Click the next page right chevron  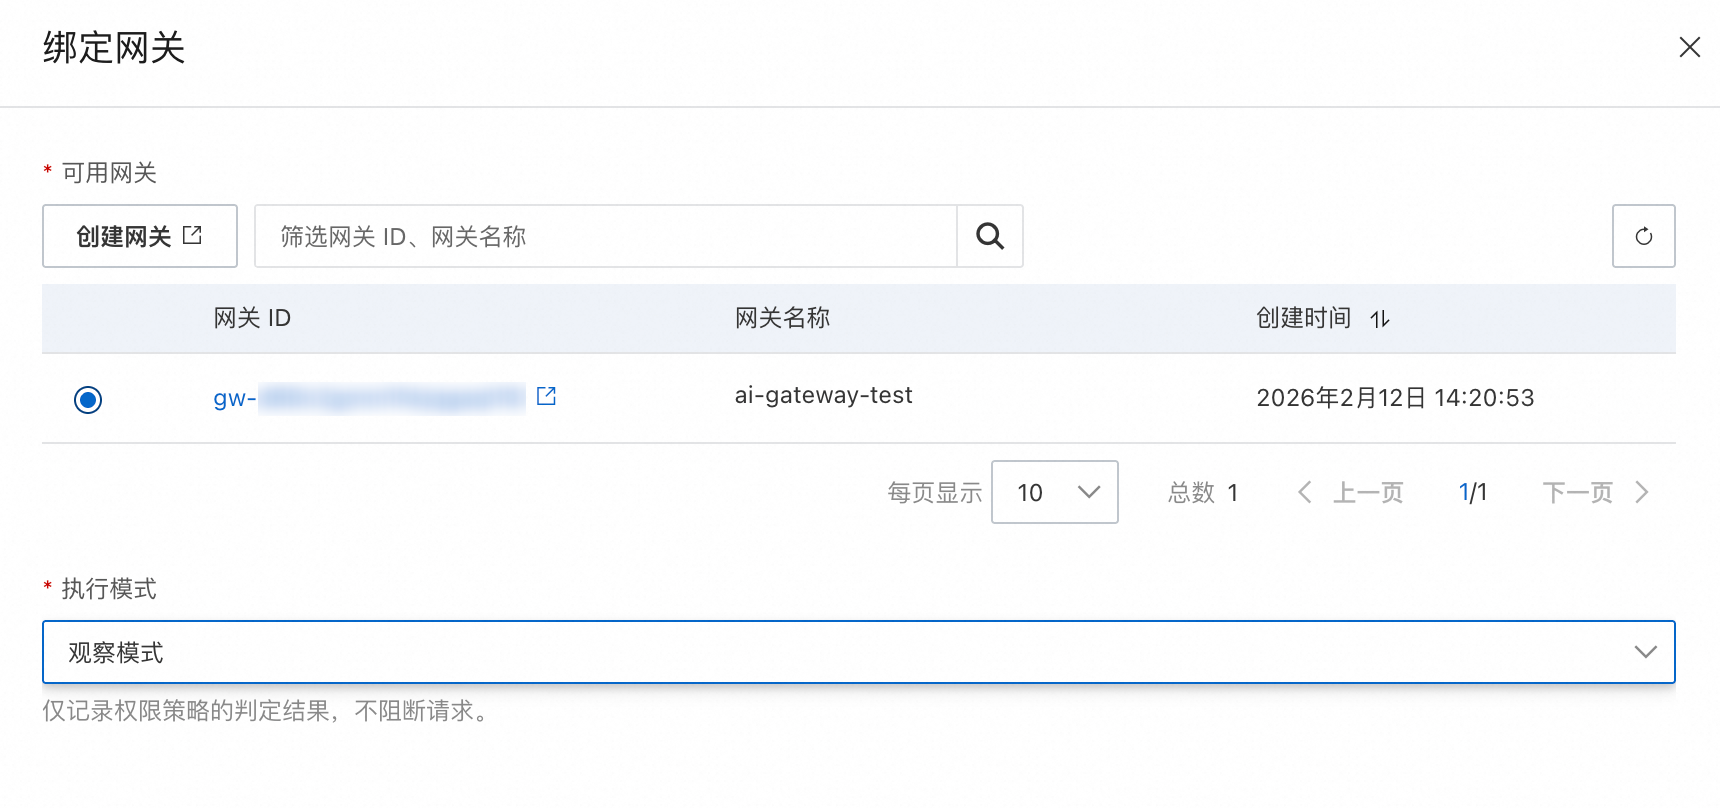(x=1641, y=492)
